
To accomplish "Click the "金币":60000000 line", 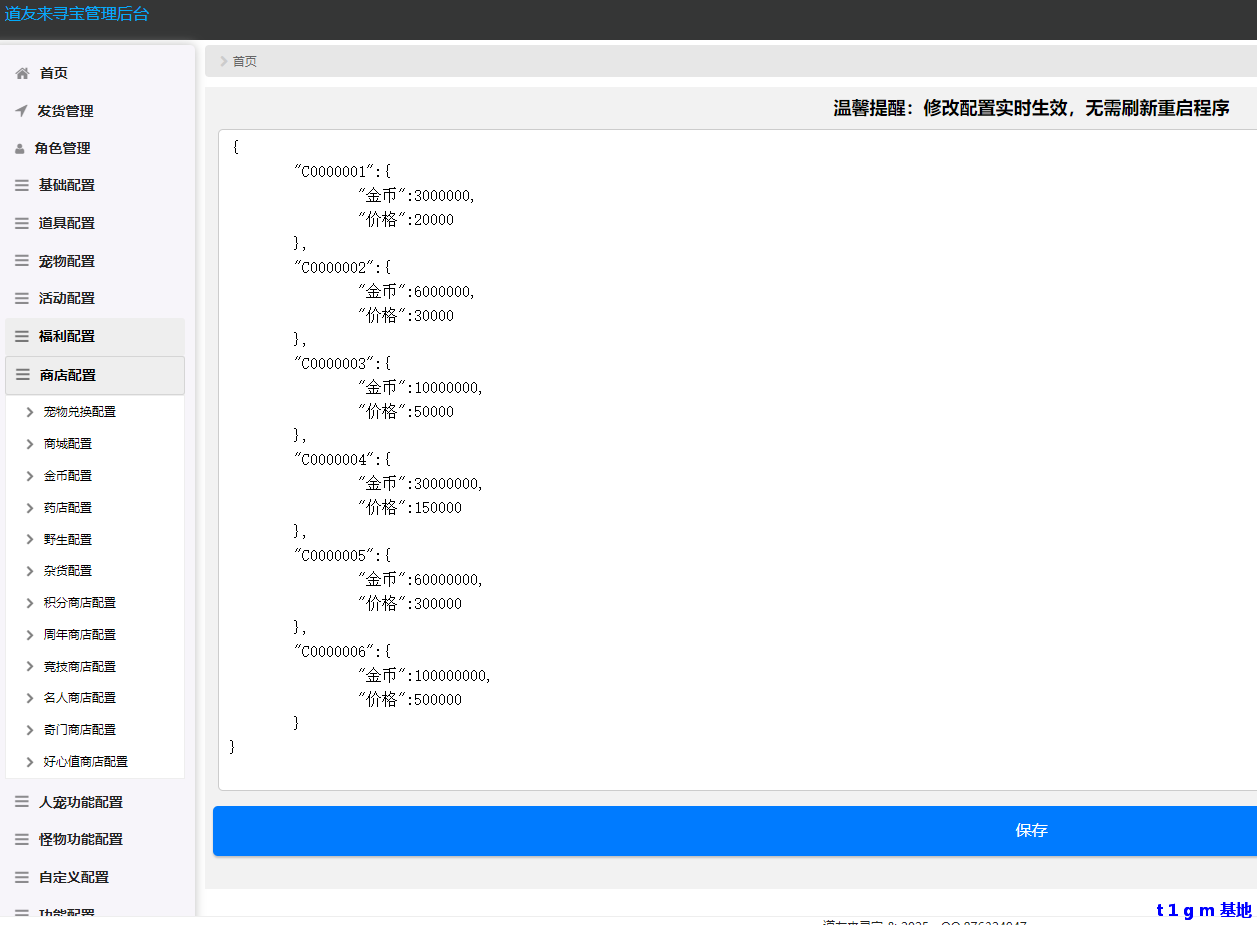I will (x=421, y=579).
